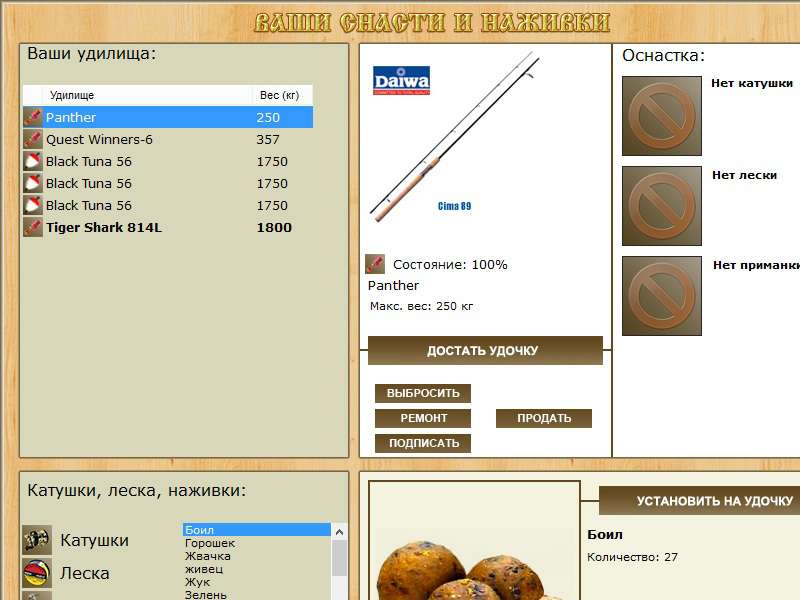Click the 357 weight value
This screenshot has width=800, height=600.
point(268,139)
